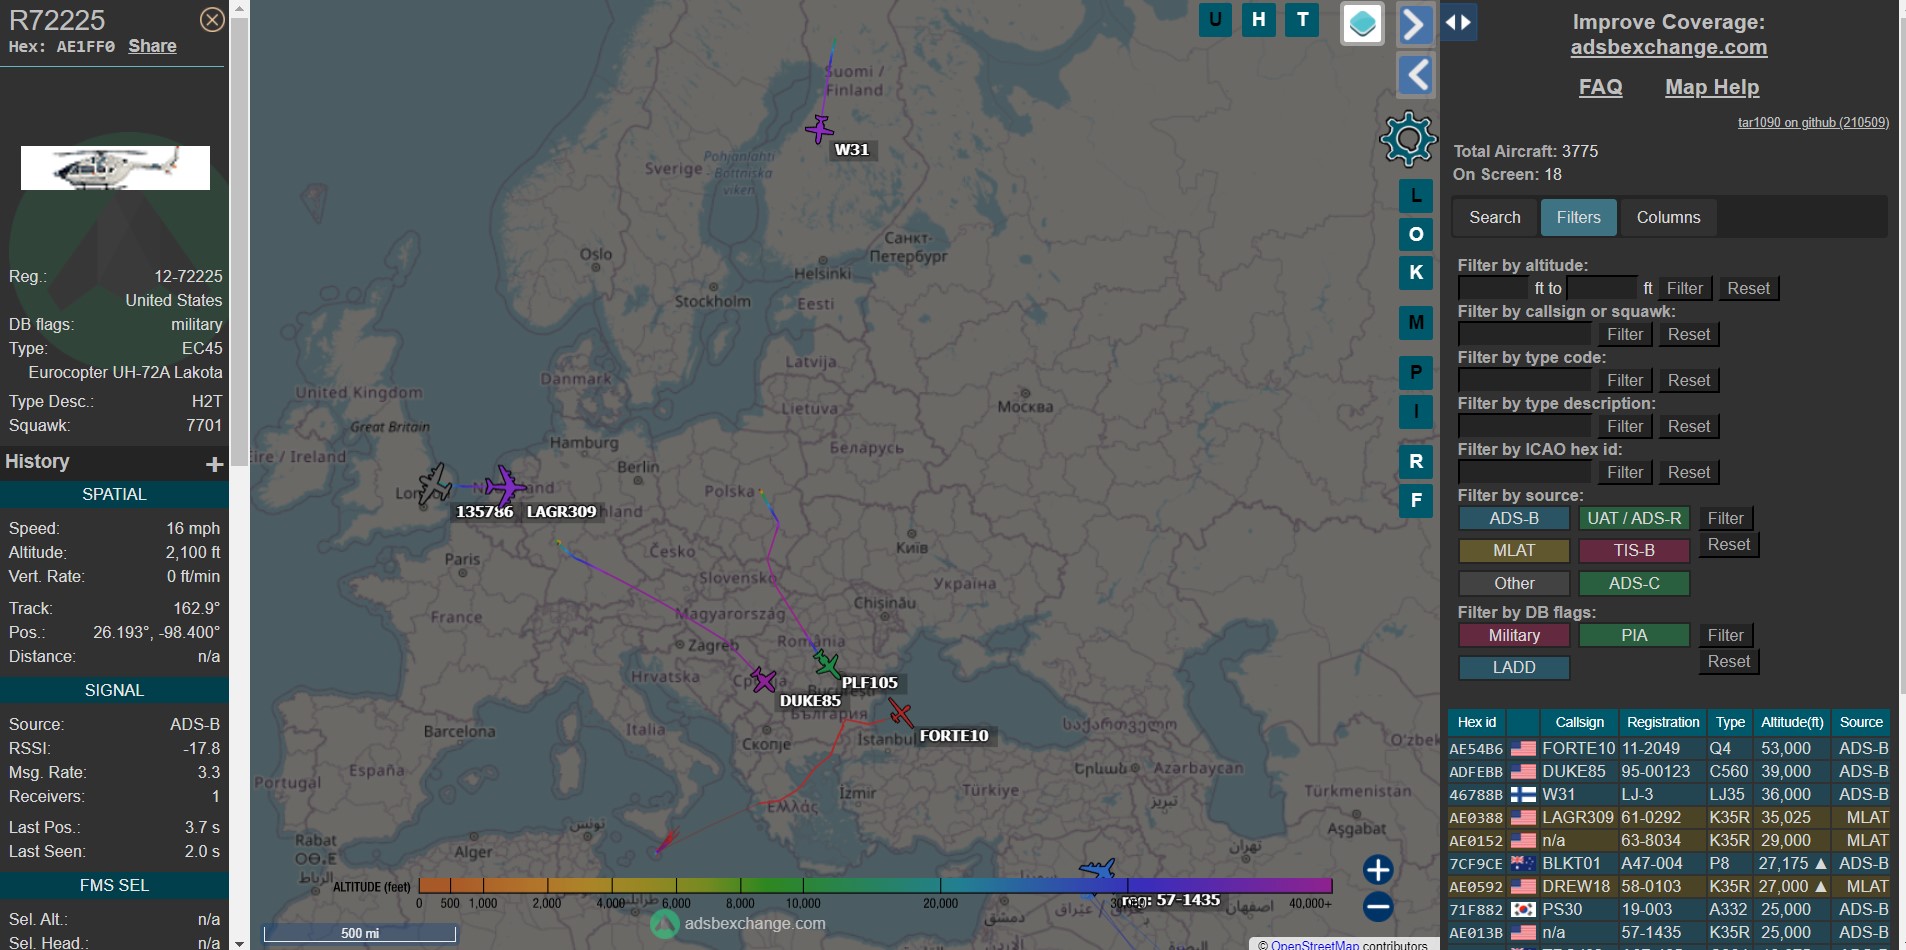Click Reset button for altitude filter
Image resolution: width=1906 pixels, height=950 pixels.
(x=1748, y=288)
